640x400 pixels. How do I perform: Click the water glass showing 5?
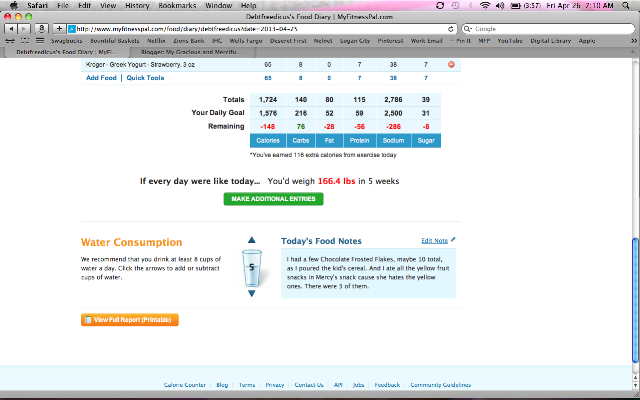click(x=251, y=267)
